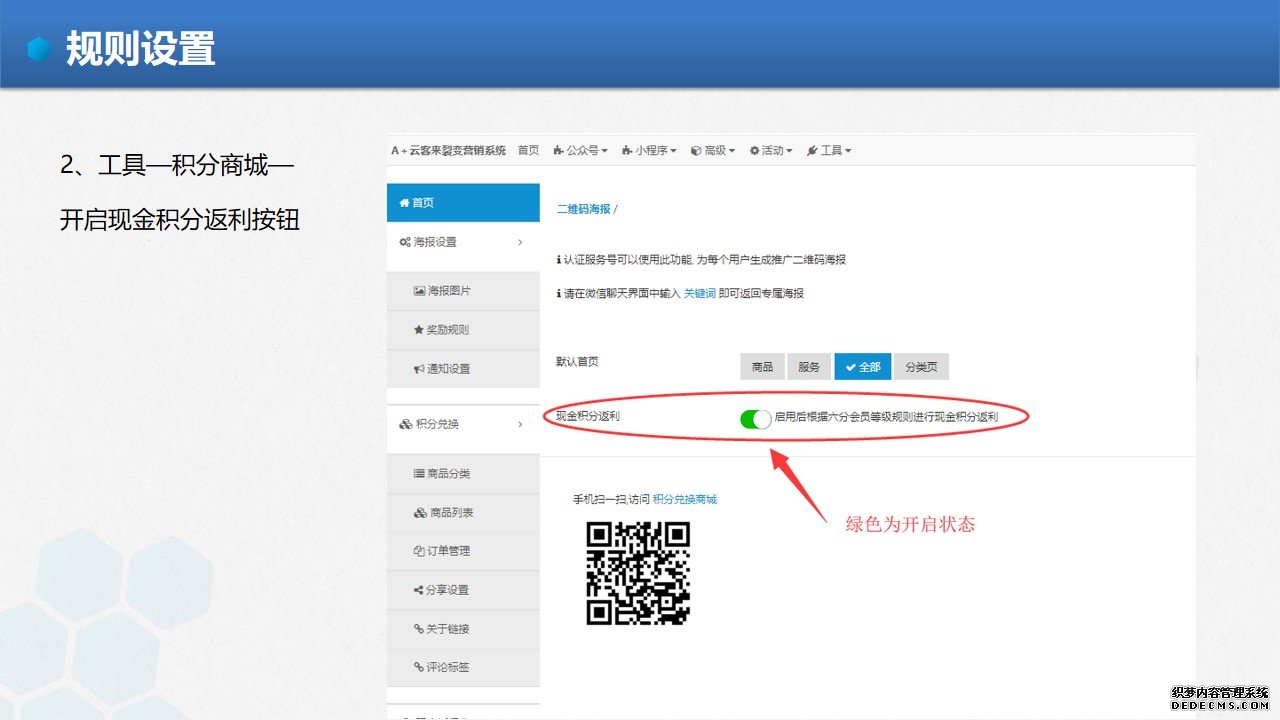
Task: Click the info icon before 请在微信聊天界面 text
Action: [x=559, y=293]
